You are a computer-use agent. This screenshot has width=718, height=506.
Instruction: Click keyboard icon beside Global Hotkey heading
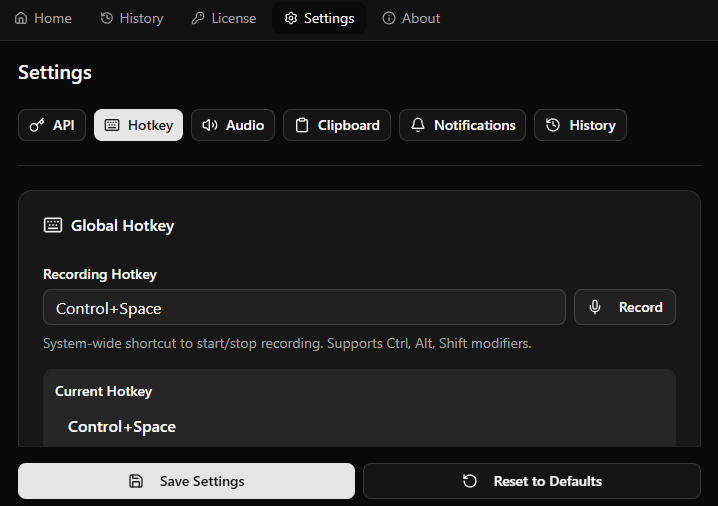[53, 225]
